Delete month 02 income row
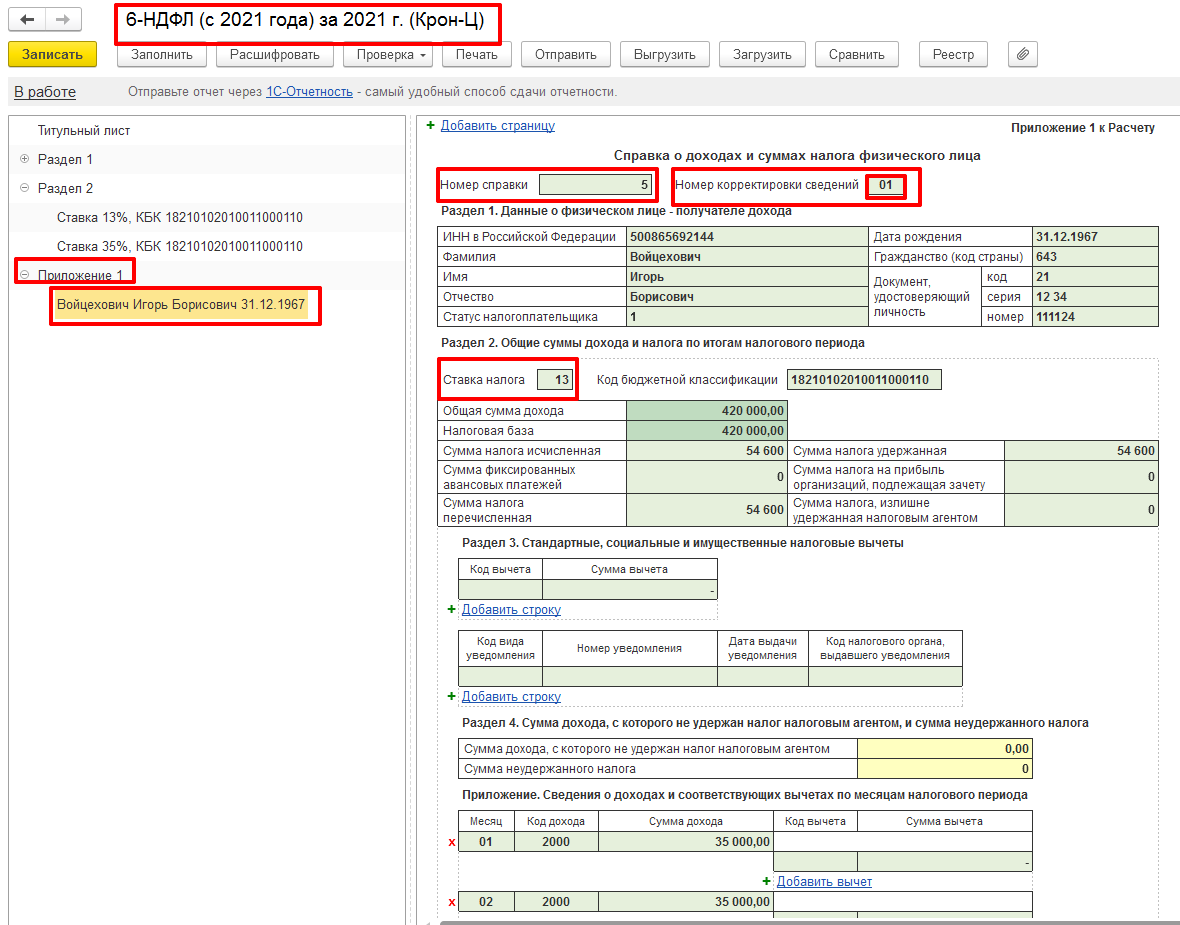 451,902
